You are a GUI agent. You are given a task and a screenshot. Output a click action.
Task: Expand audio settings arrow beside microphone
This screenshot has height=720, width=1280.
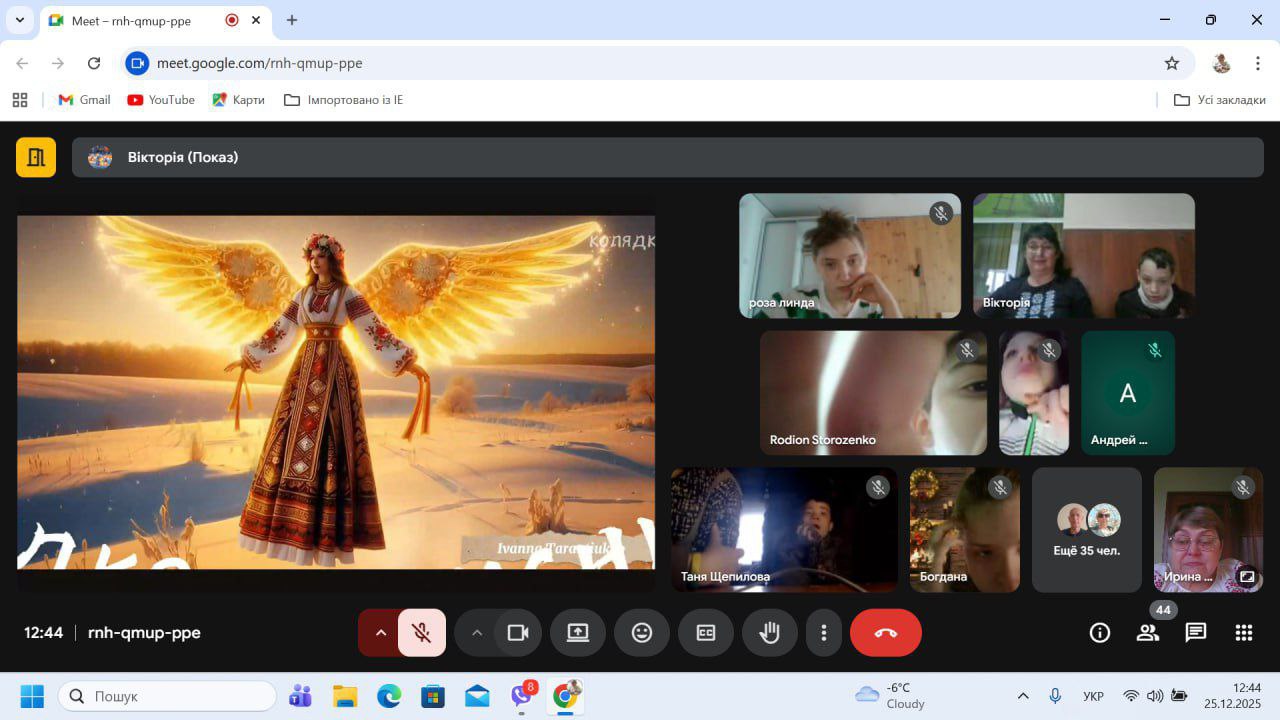tap(380, 633)
